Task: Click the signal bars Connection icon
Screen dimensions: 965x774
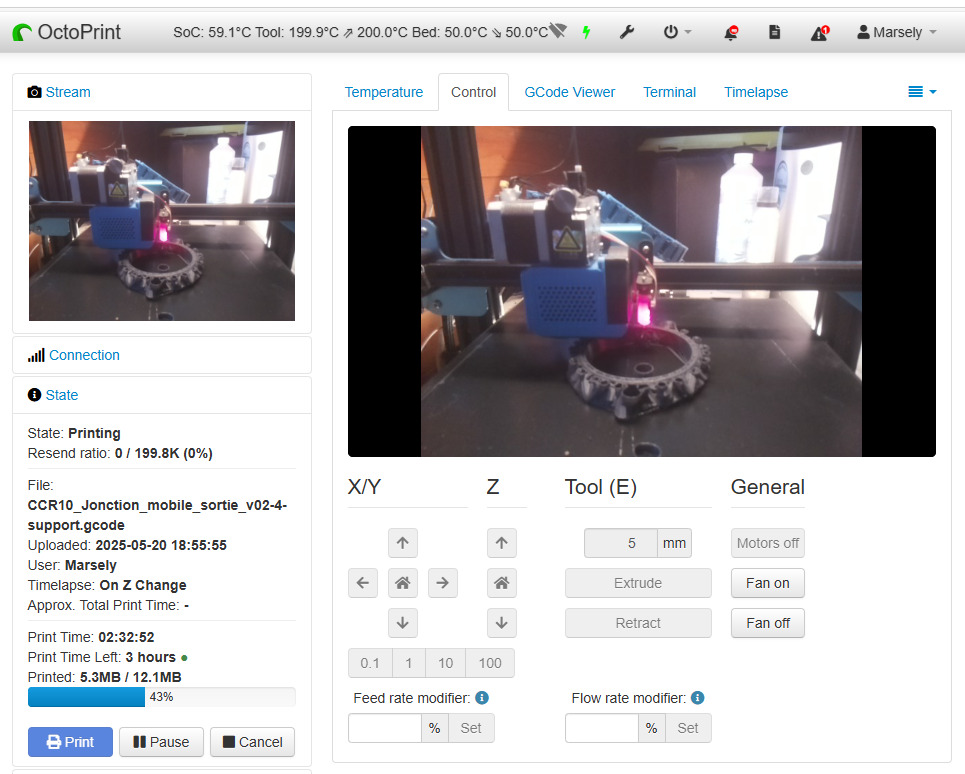Action: pos(36,355)
